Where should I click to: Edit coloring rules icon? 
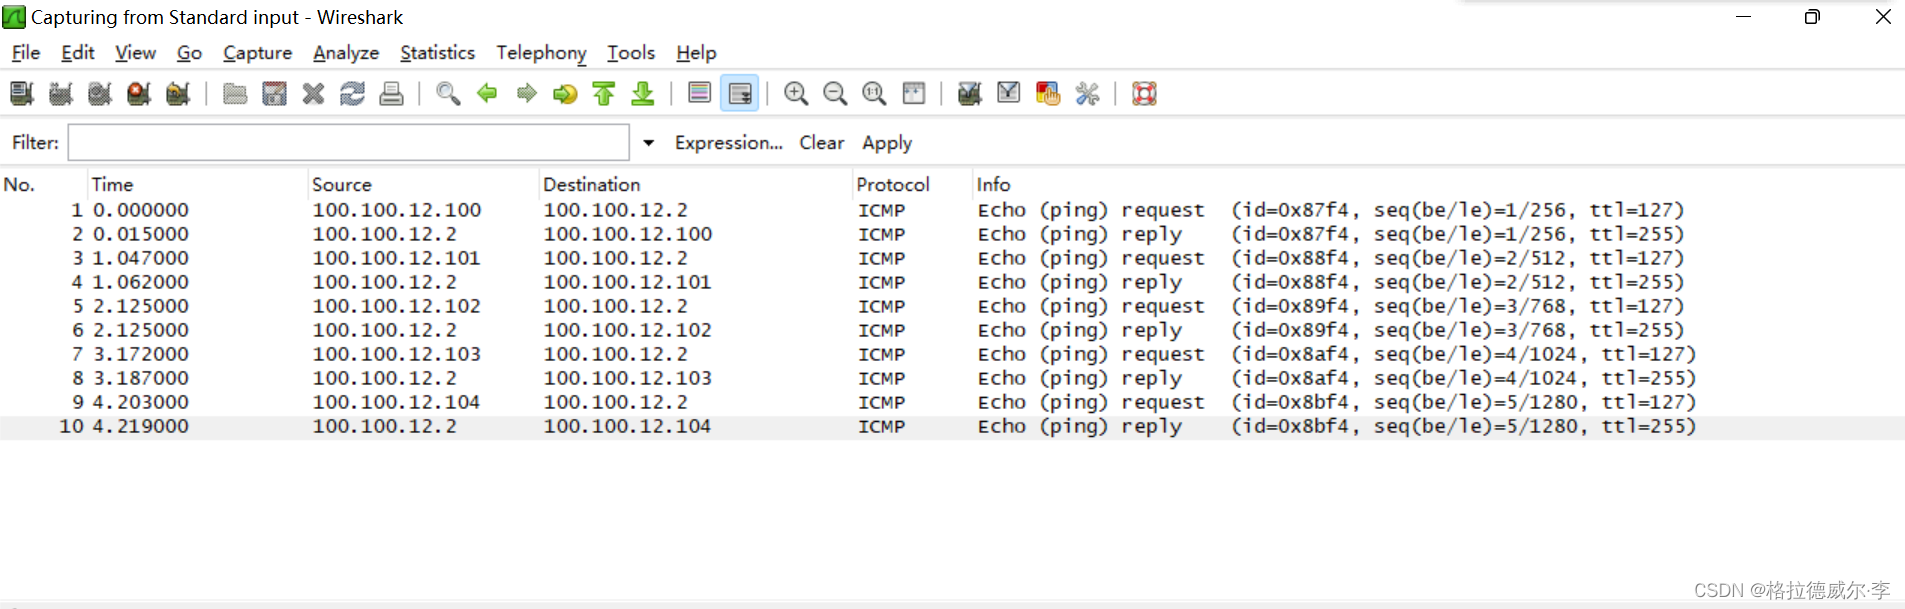tap(1048, 94)
